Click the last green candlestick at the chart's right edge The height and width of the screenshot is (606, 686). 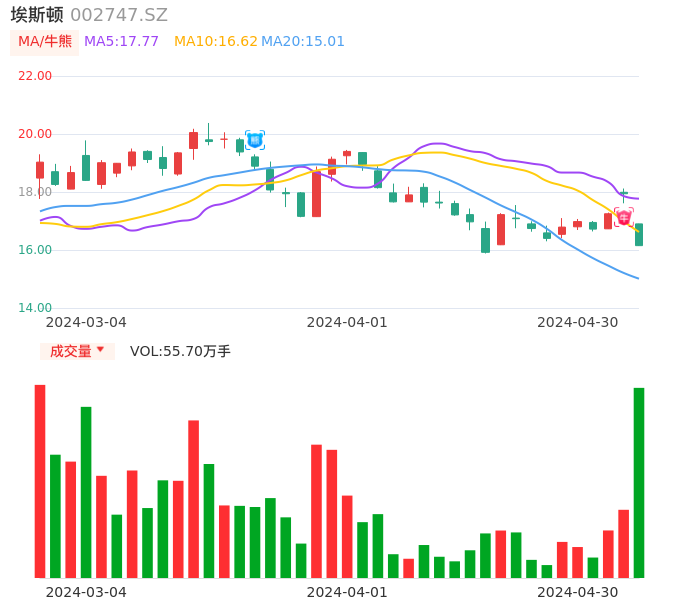coord(639,235)
